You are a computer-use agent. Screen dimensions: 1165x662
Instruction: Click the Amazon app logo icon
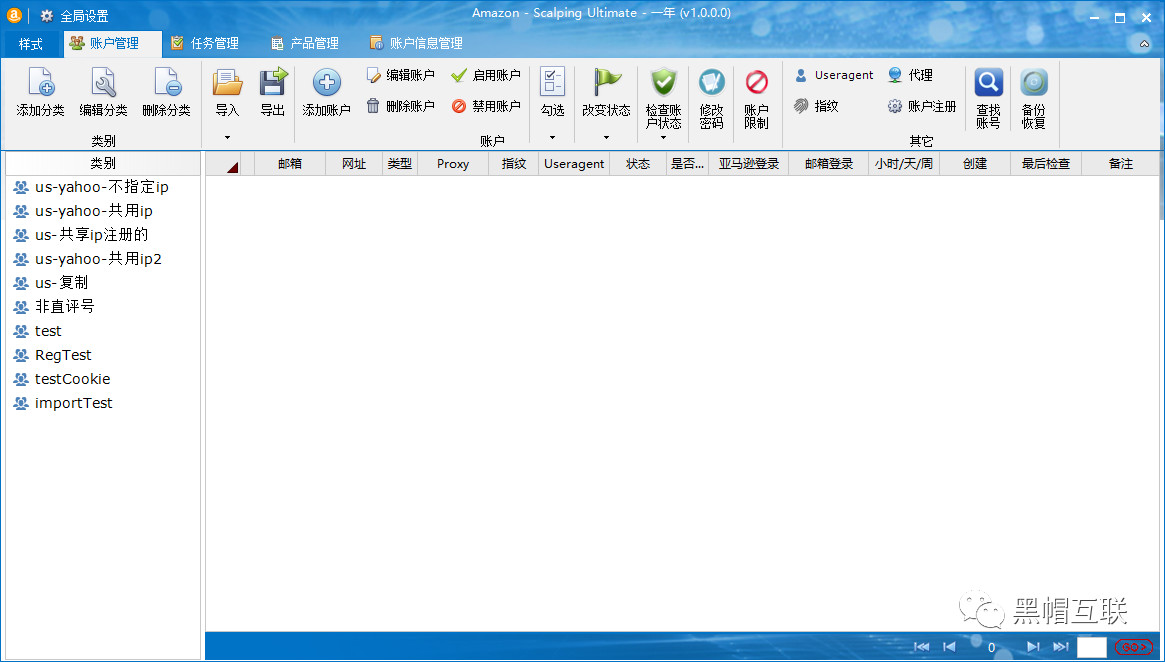(13, 16)
